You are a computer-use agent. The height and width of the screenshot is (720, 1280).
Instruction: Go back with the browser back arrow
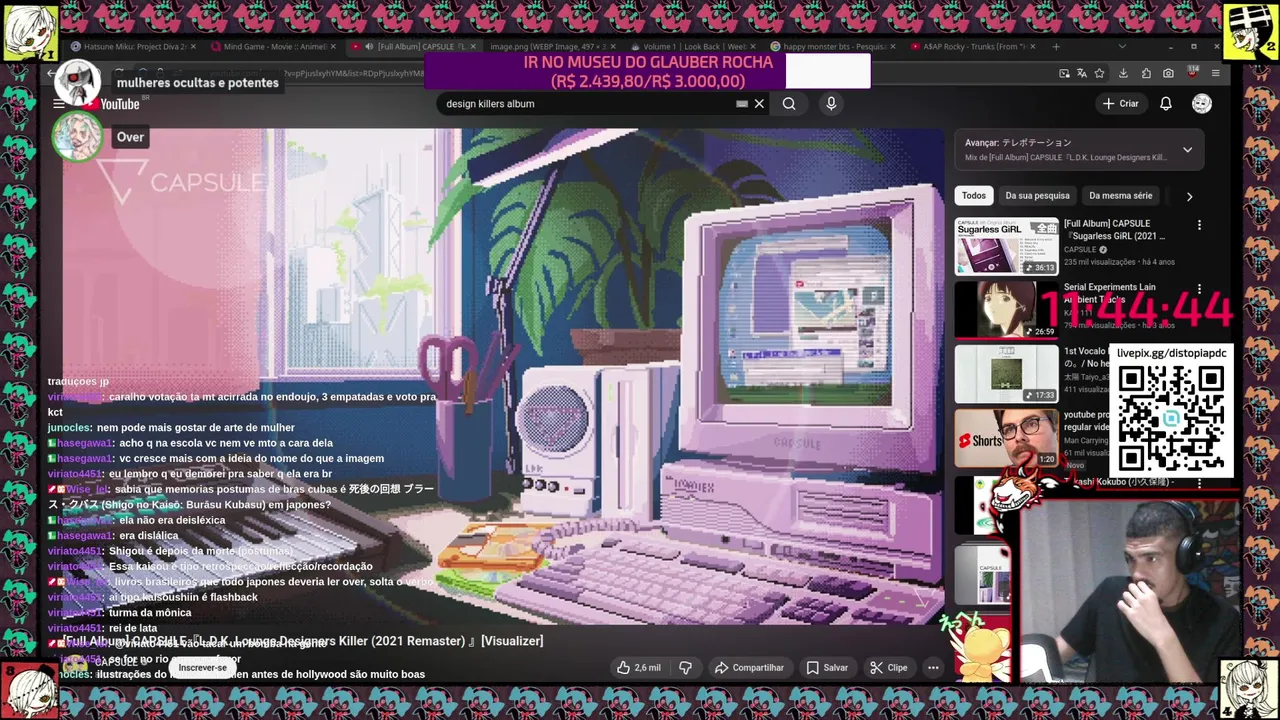pyautogui.click(x=51, y=73)
